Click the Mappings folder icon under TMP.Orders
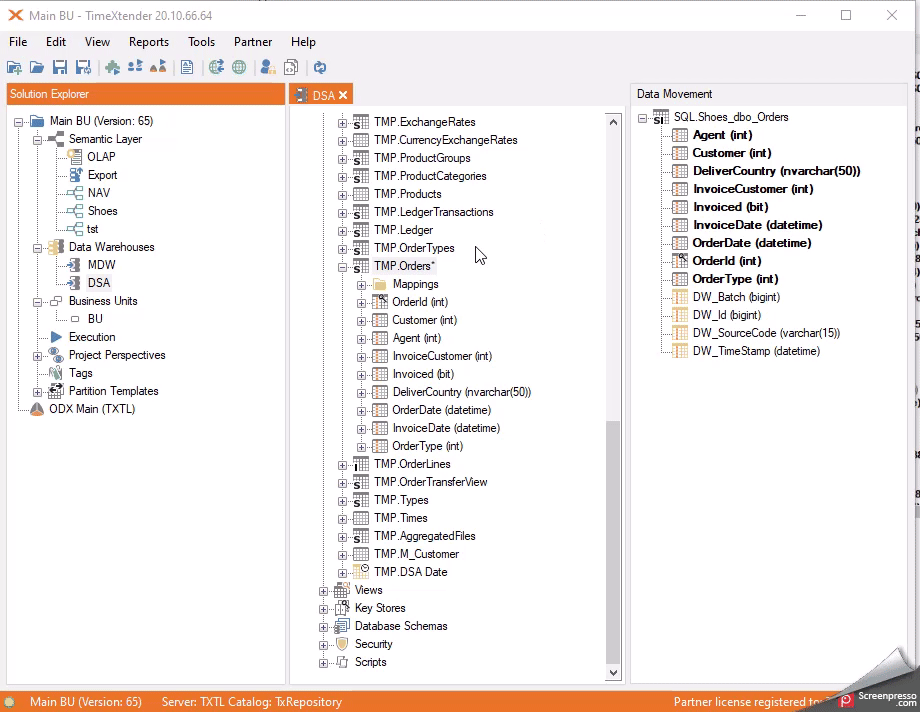920x712 pixels. 380,284
